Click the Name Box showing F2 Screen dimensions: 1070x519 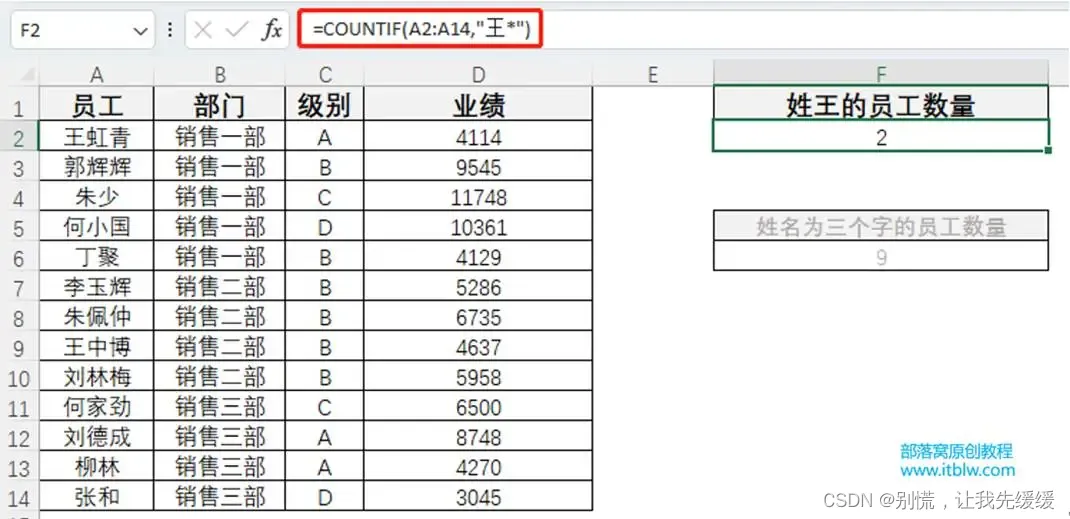[x=83, y=31]
